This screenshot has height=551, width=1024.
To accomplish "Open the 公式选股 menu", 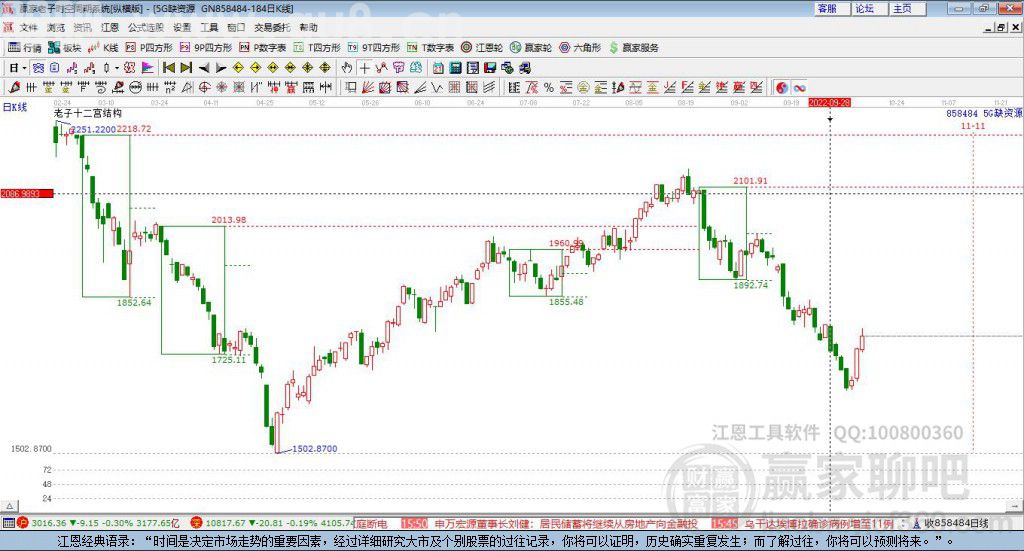I will [146, 27].
